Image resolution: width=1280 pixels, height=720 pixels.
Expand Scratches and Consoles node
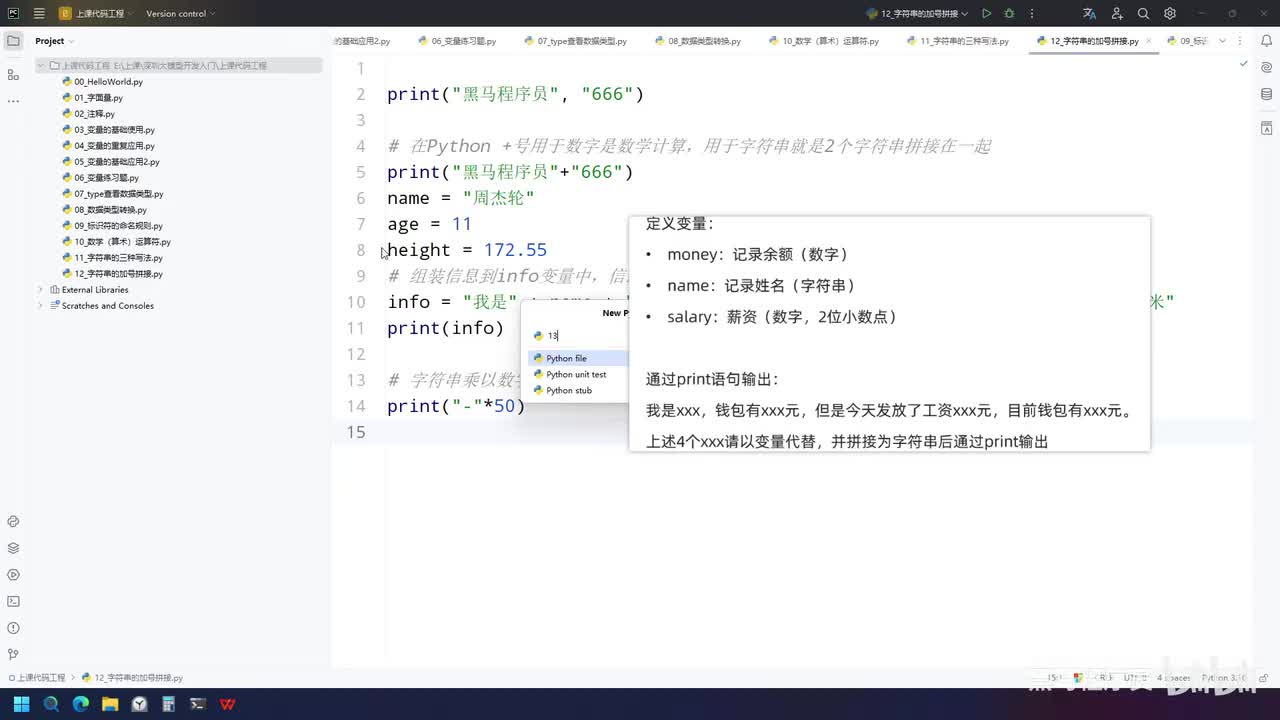[41, 306]
